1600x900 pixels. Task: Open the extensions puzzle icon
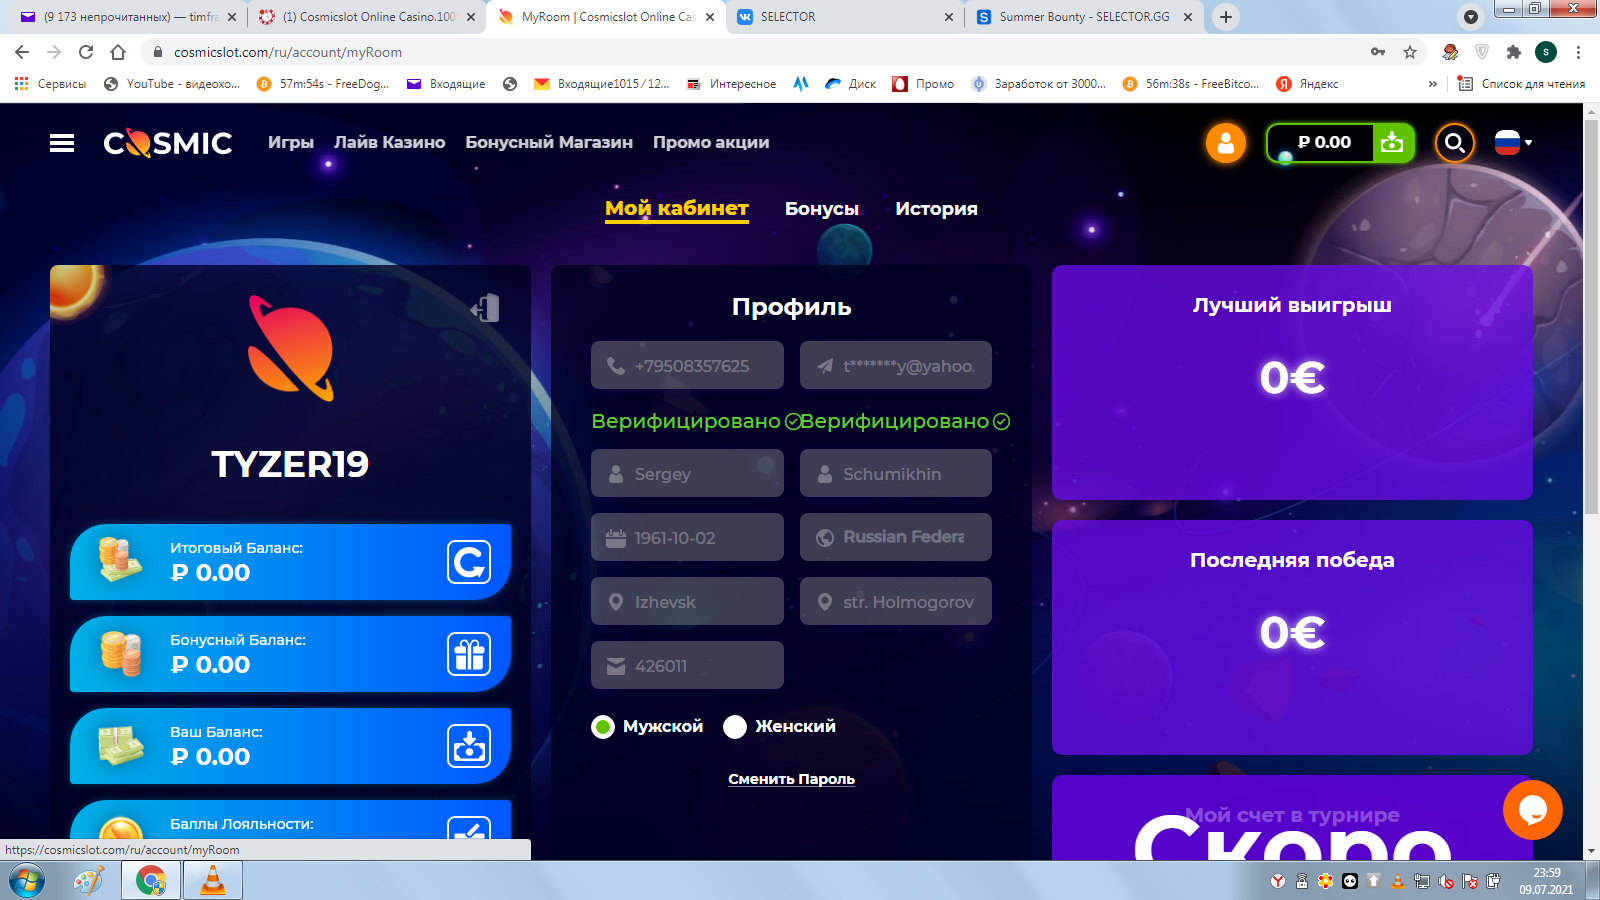(x=1514, y=52)
